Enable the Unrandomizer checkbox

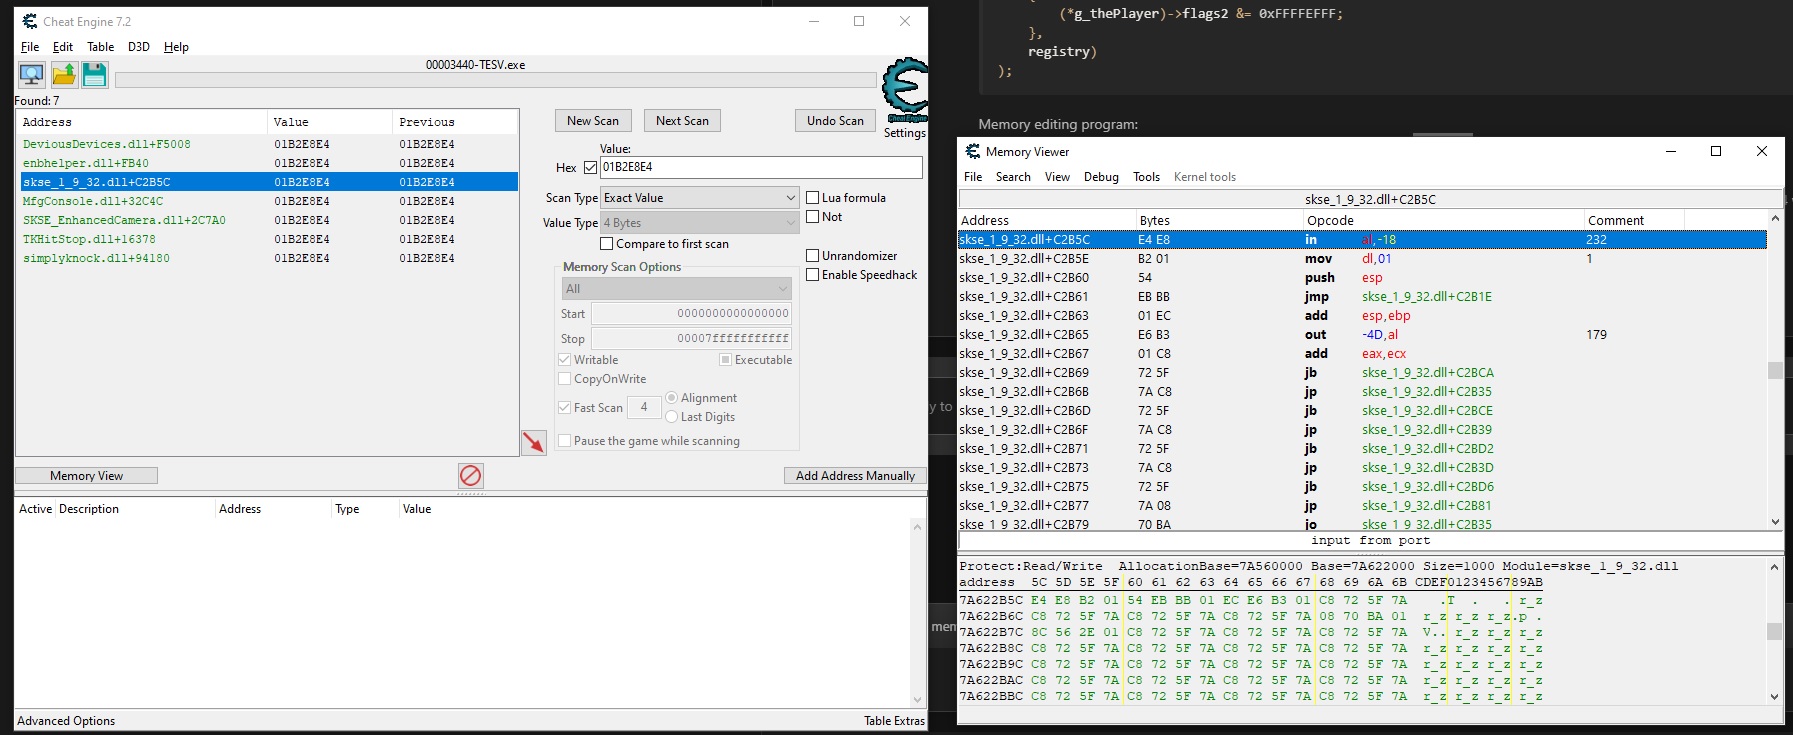813,256
